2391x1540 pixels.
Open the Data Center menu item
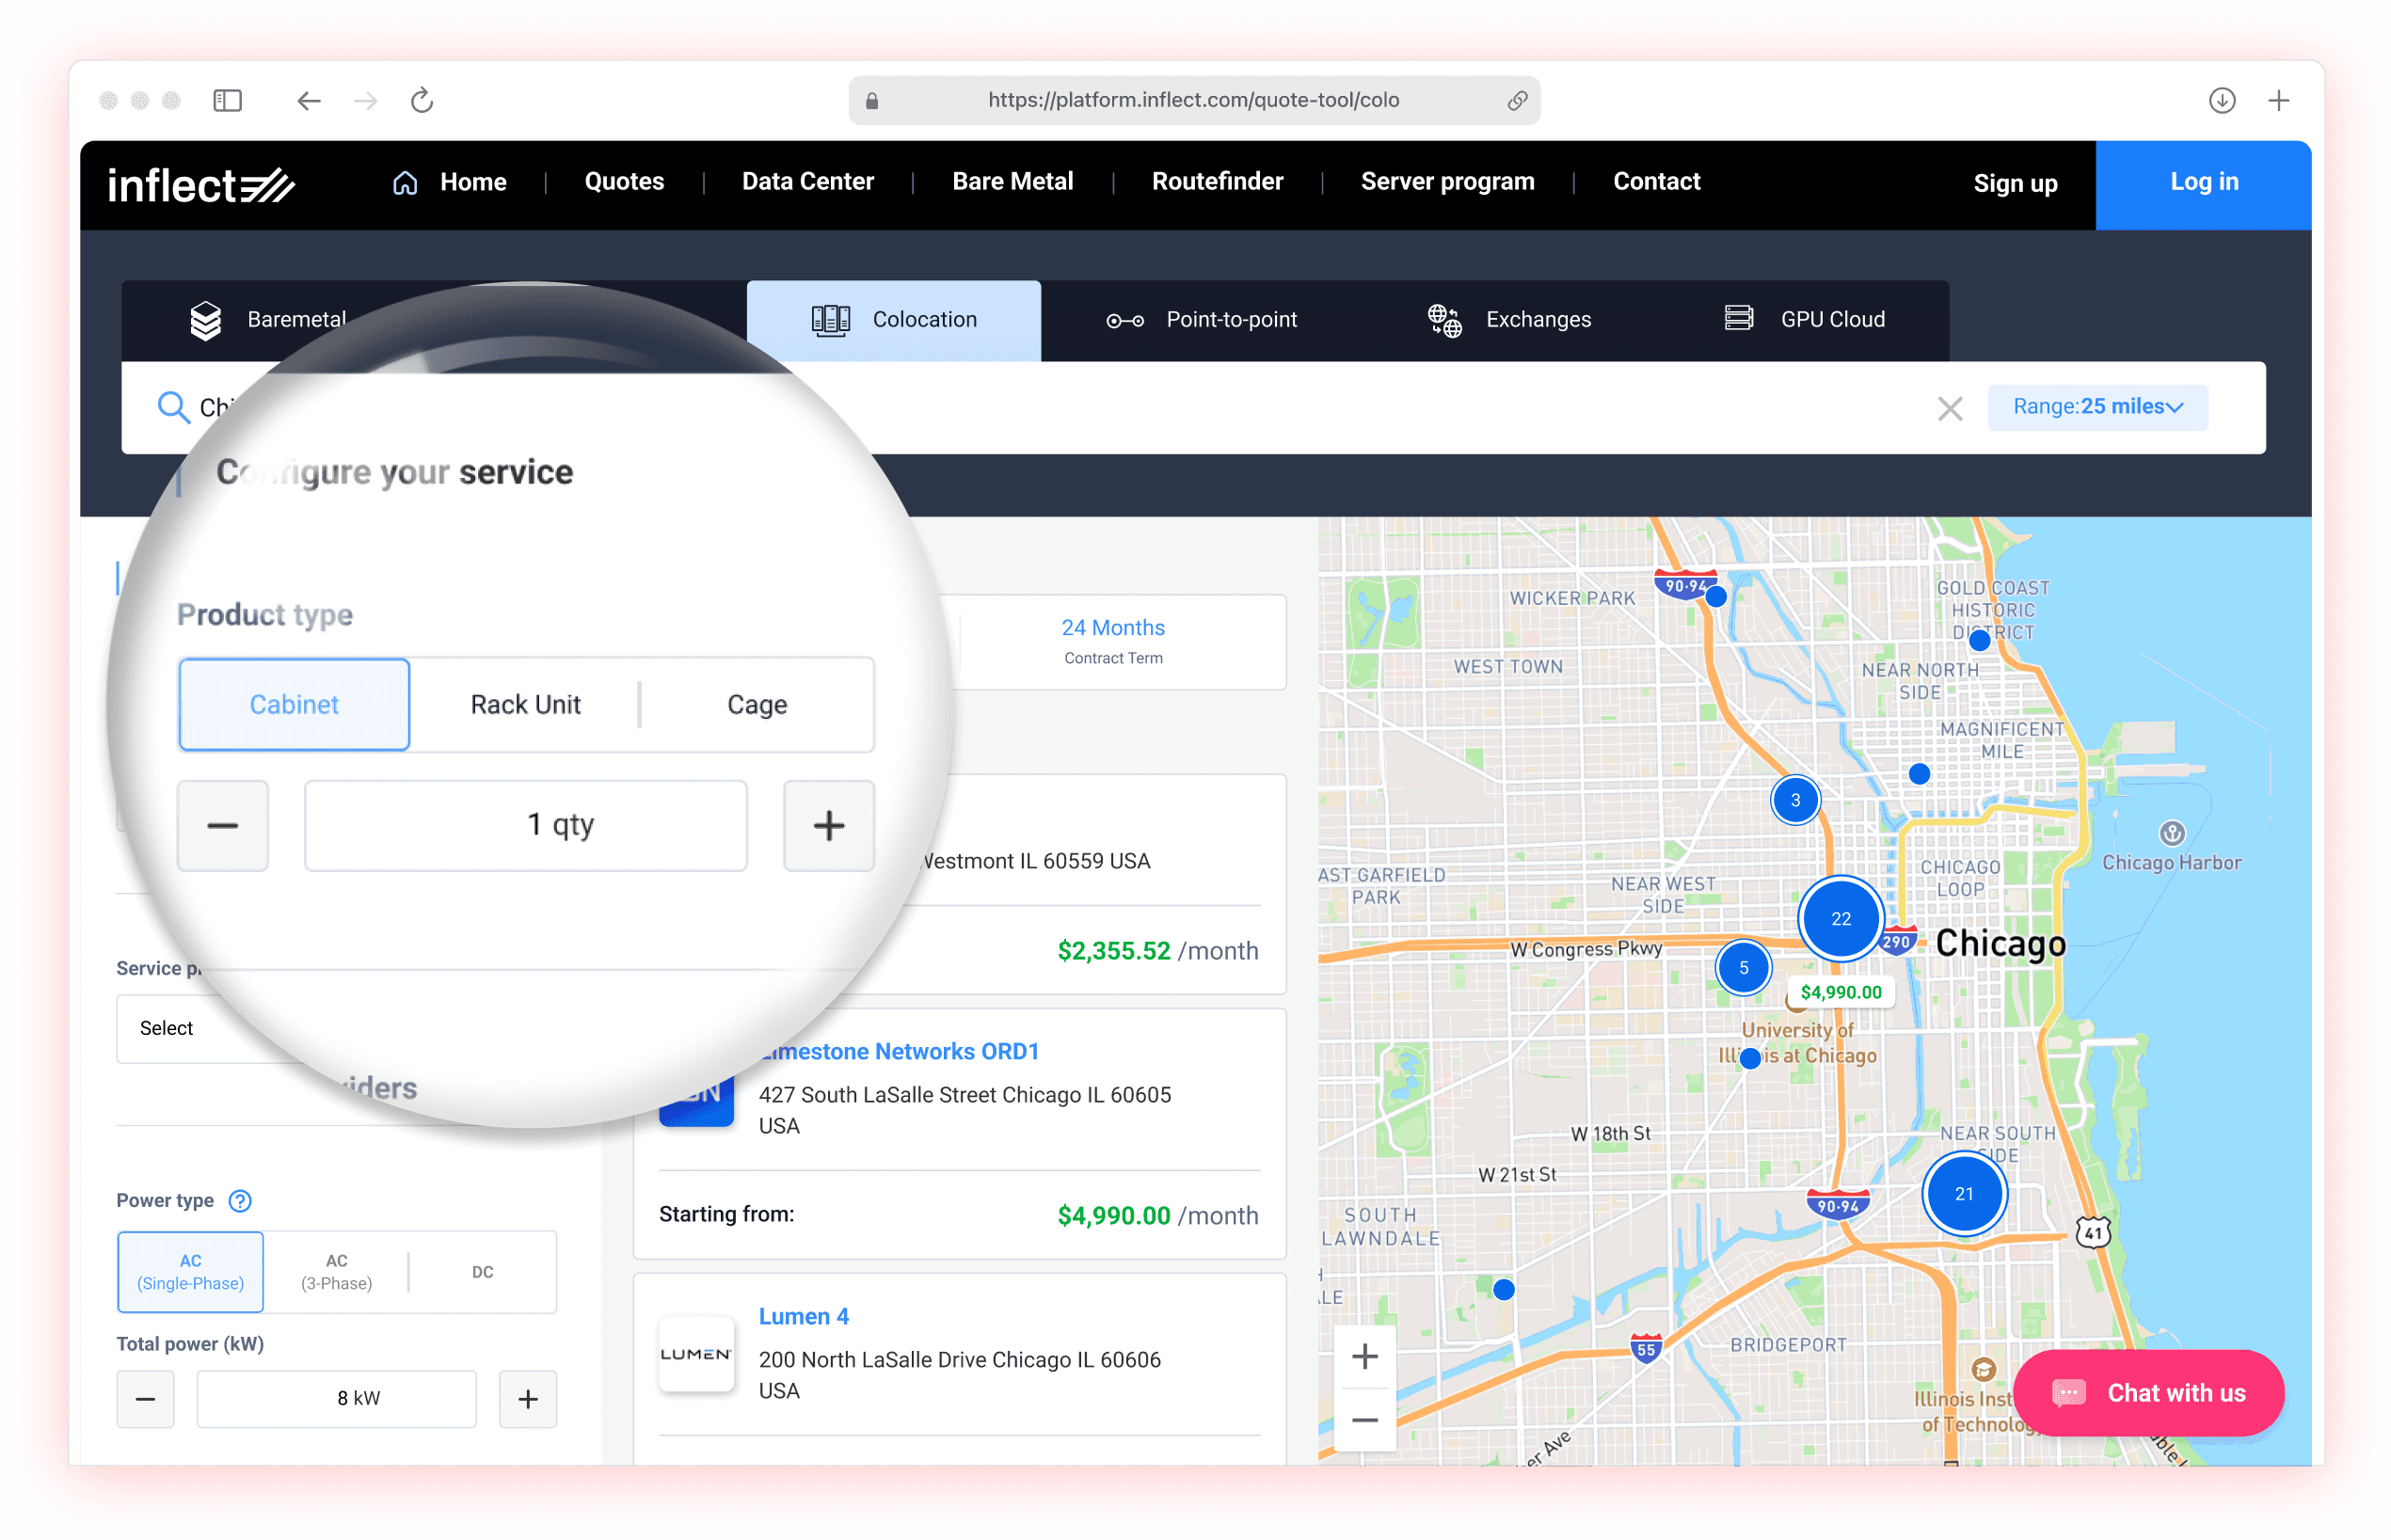[808, 181]
